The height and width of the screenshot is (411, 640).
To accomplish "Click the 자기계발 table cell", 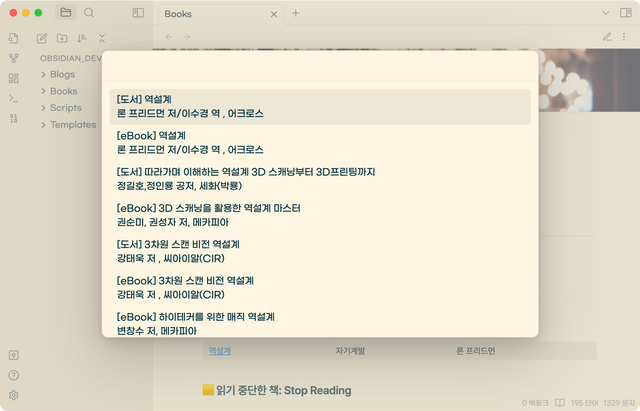I will [350, 351].
